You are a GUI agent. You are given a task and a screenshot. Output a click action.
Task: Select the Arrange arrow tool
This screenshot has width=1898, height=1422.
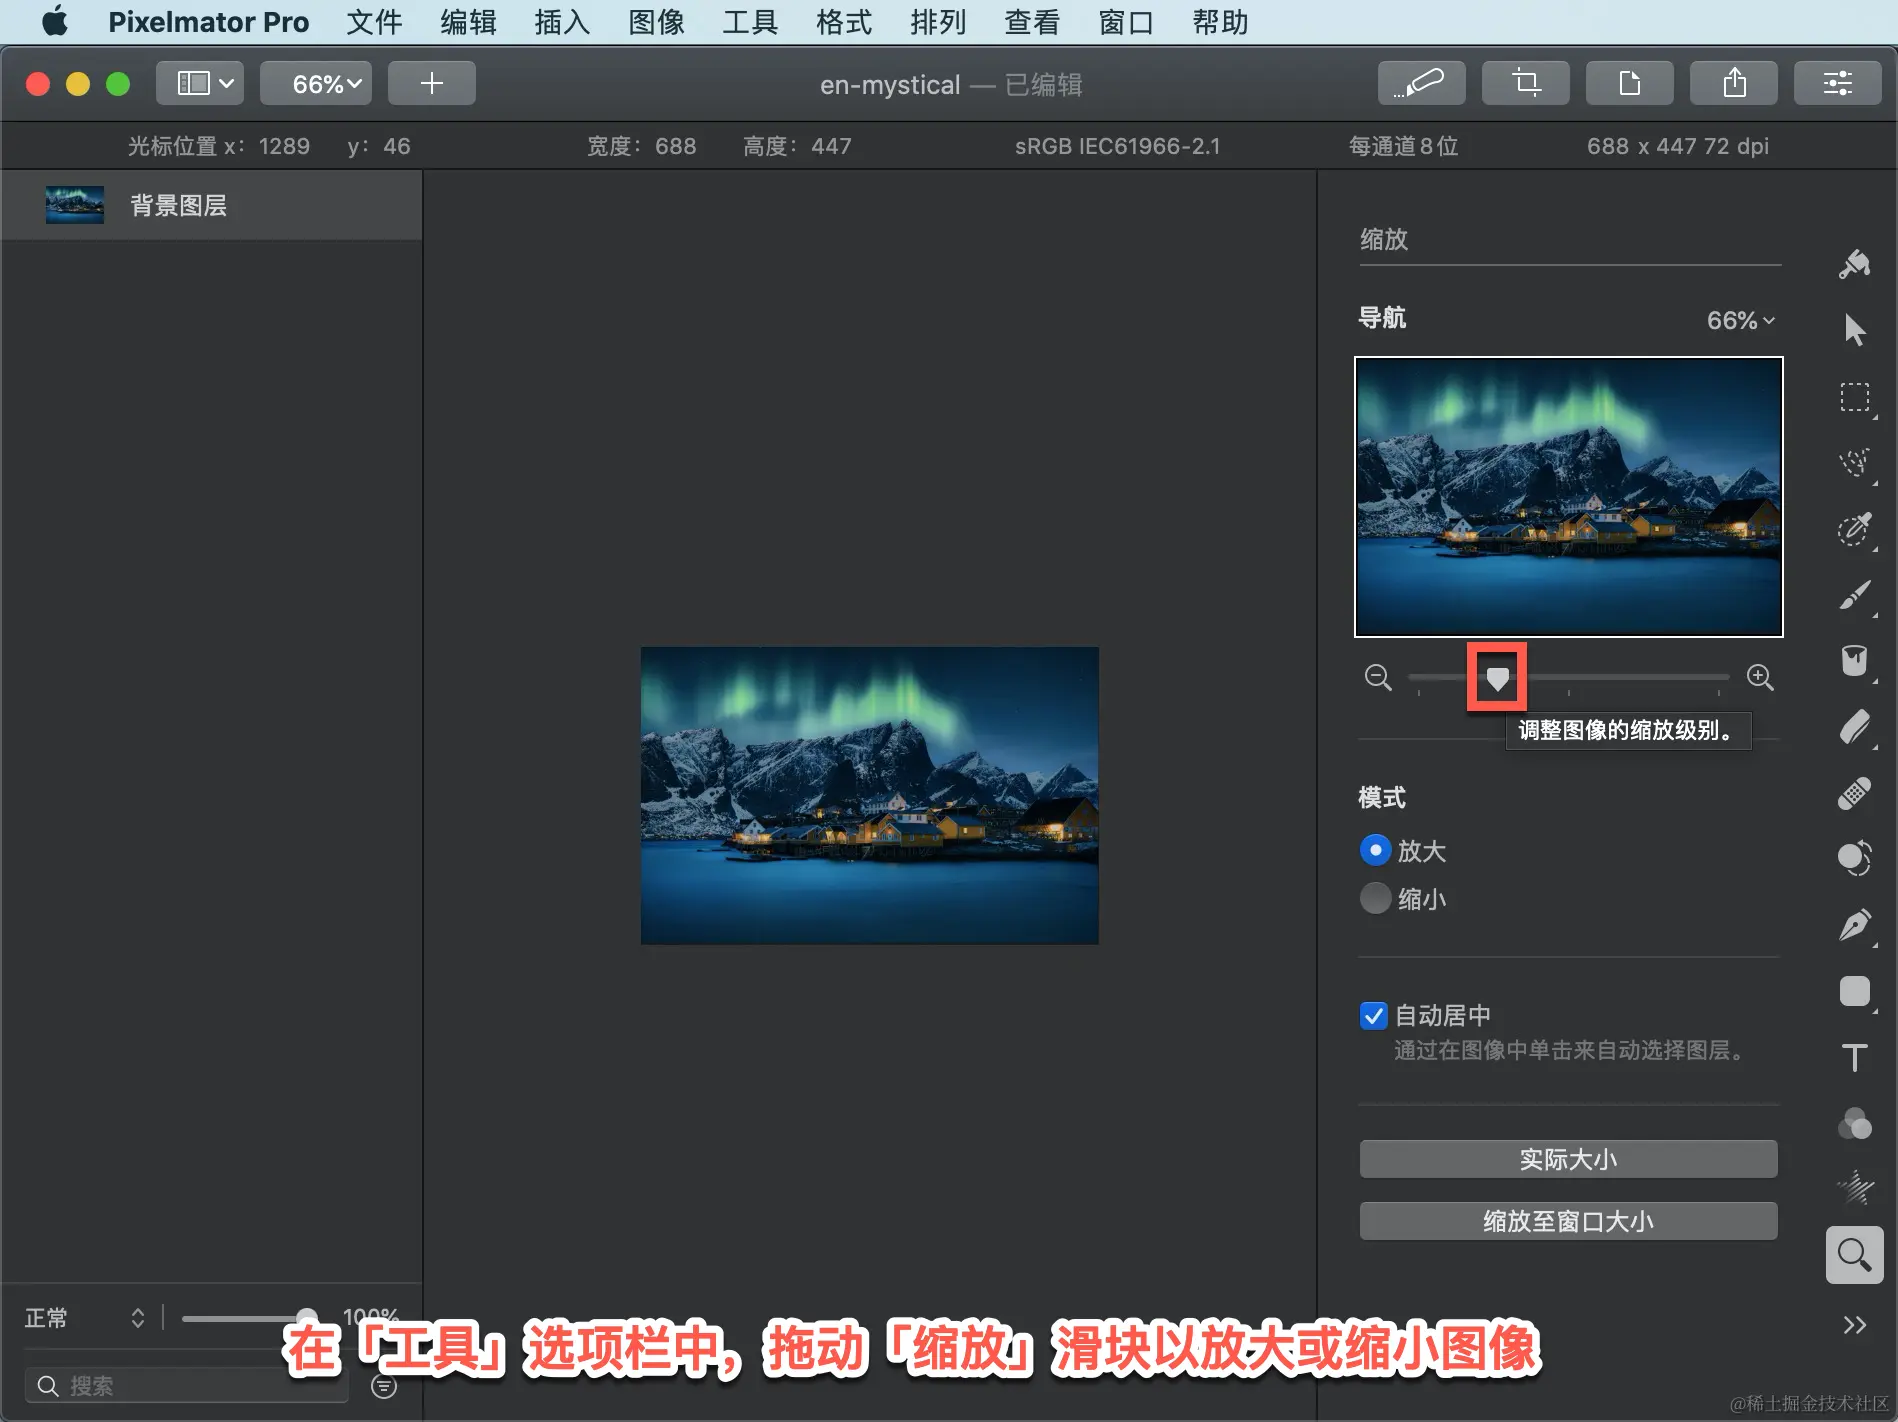point(1855,330)
